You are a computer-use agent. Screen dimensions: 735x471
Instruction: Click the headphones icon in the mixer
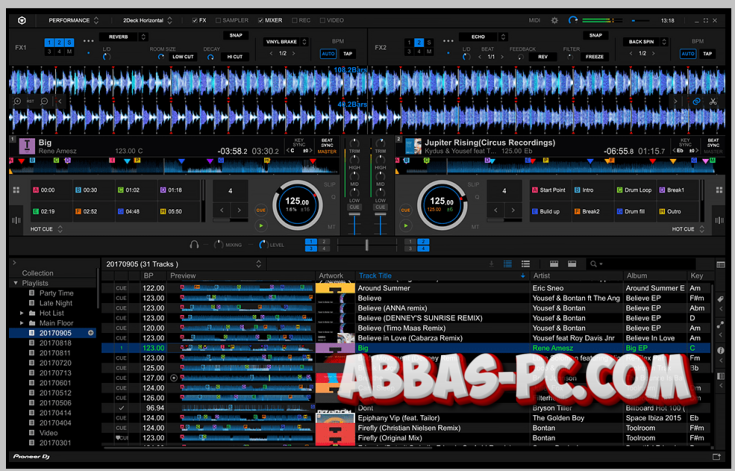(x=194, y=244)
